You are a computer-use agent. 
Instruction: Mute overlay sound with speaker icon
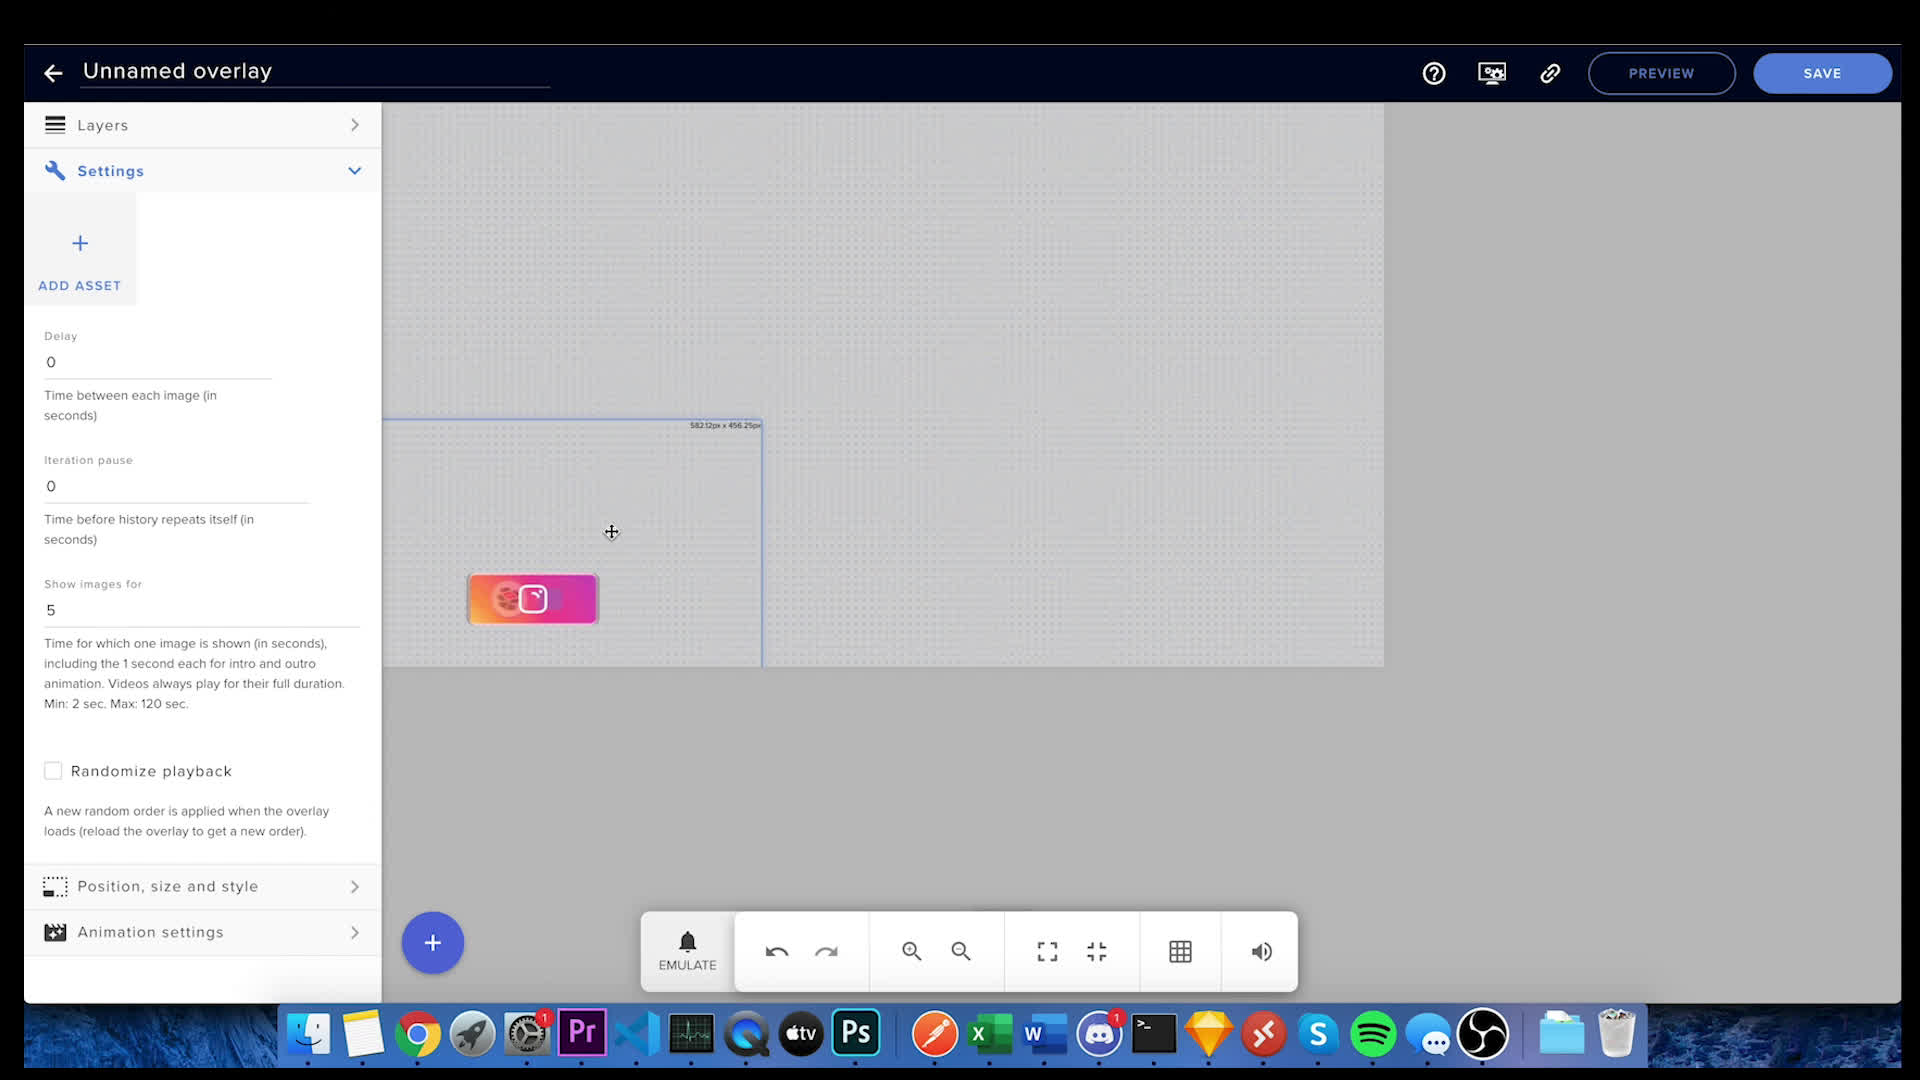pos(1260,951)
